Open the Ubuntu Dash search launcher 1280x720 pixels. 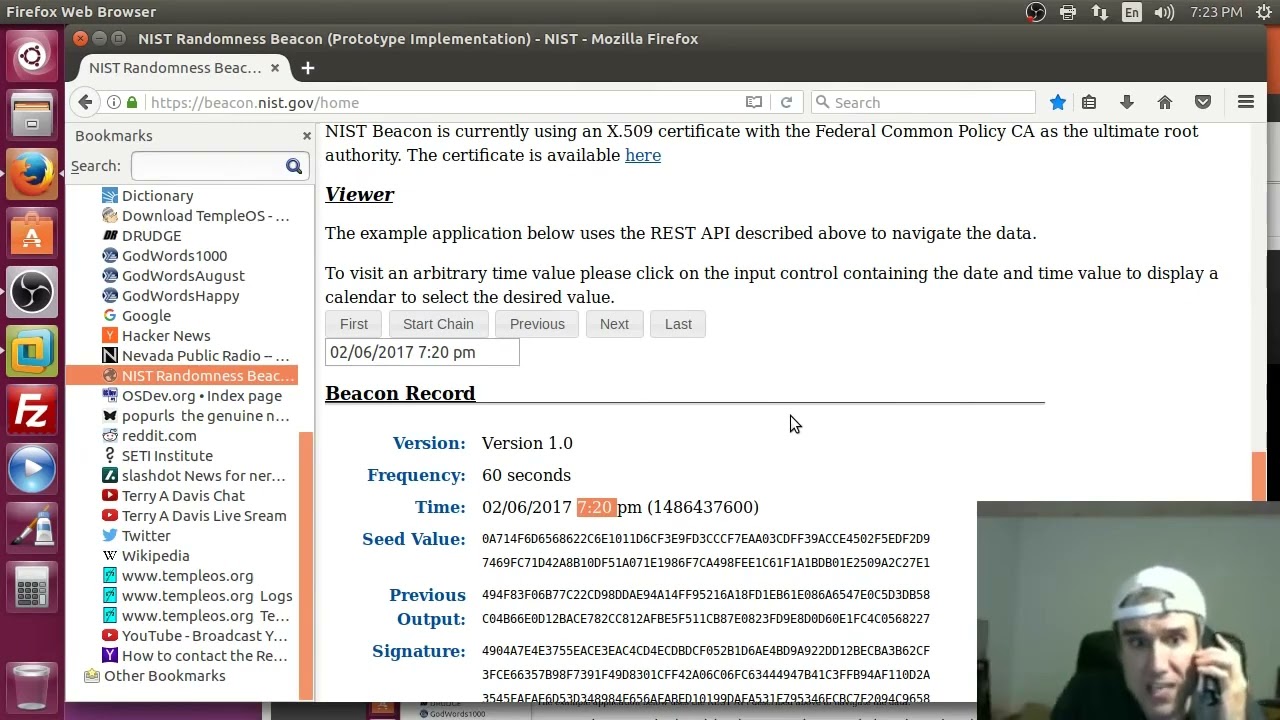pyautogui.click(x=32, y=55)
